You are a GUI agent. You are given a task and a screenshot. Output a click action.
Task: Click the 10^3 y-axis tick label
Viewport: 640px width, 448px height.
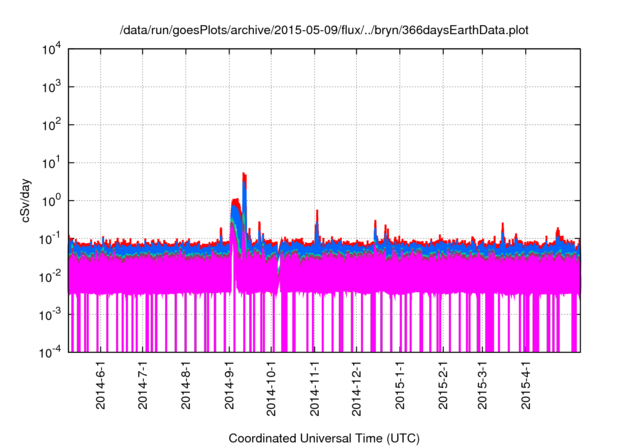(52, 87)
